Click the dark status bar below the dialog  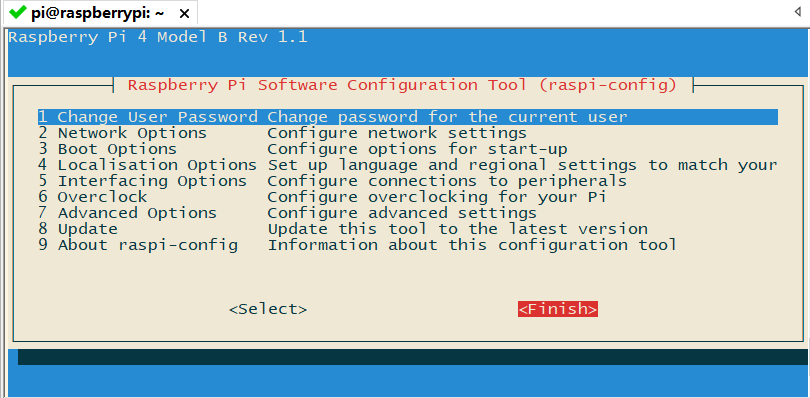point(414,357)
